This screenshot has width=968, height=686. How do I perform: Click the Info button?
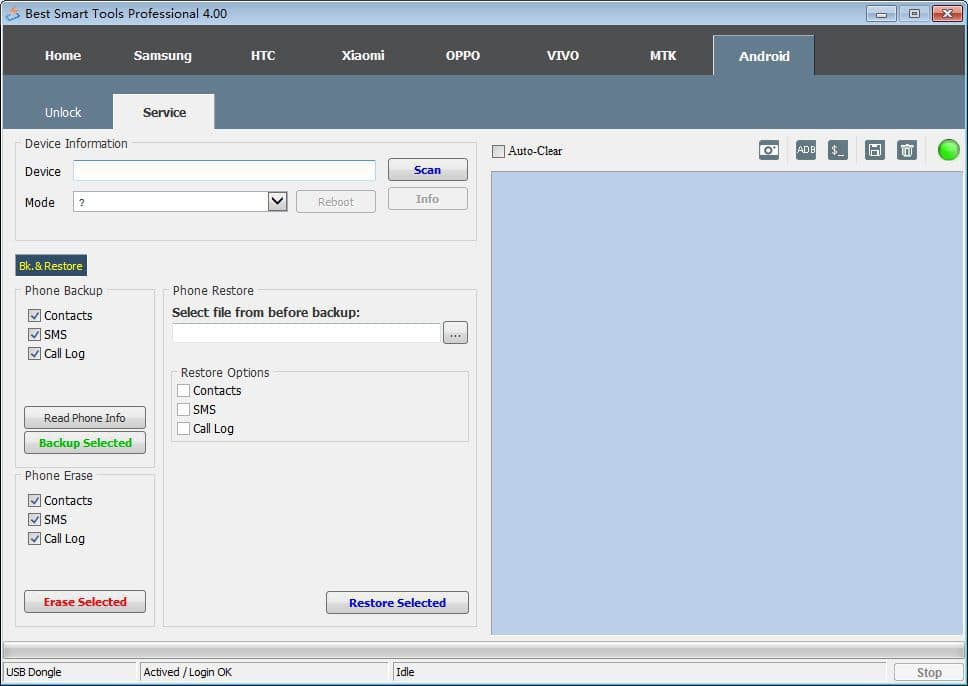click(428, 199)
